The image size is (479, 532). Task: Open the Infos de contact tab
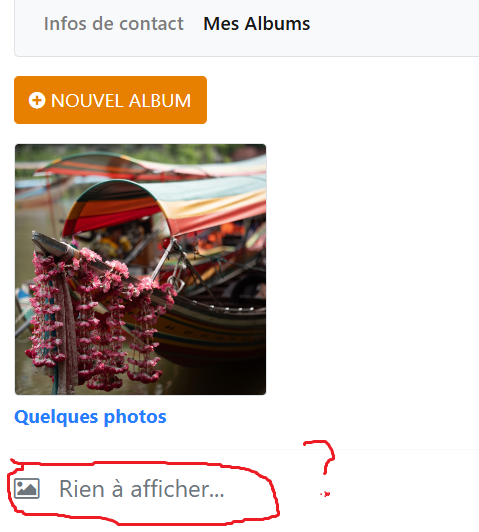click(114, 24)
